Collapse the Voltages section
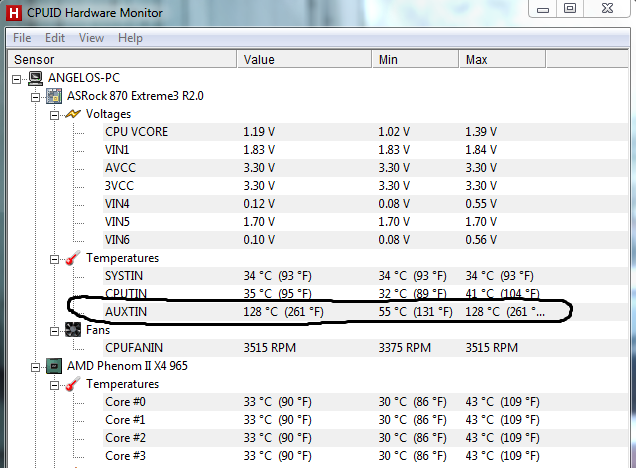 click(x=54, y=116)
